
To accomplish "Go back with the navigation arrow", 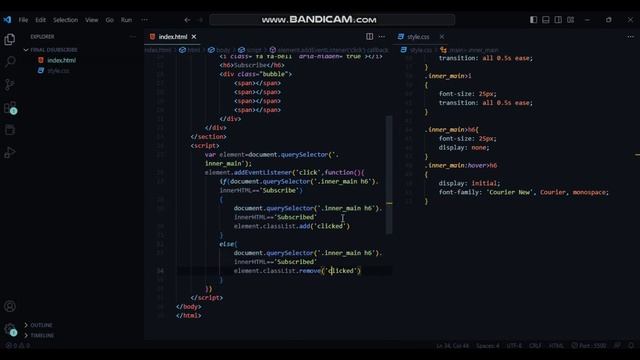I will pos(187,20).
